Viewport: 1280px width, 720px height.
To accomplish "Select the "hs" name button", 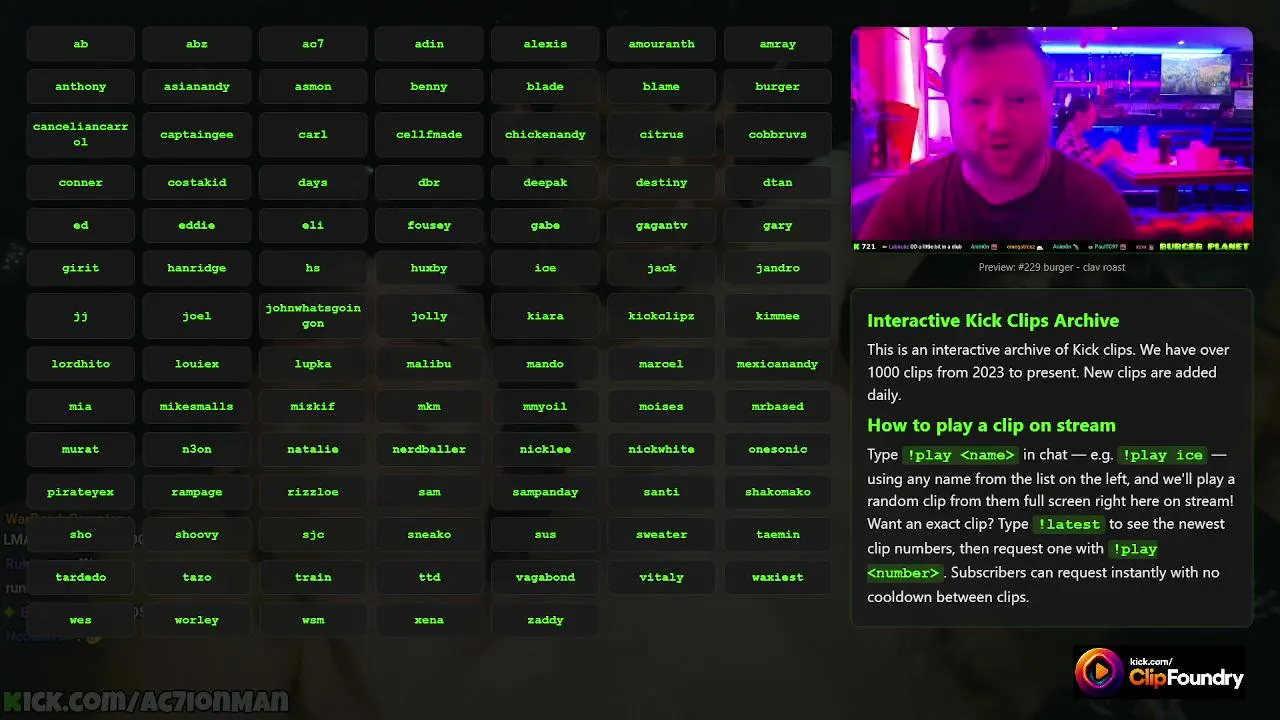I will [313, 268].
